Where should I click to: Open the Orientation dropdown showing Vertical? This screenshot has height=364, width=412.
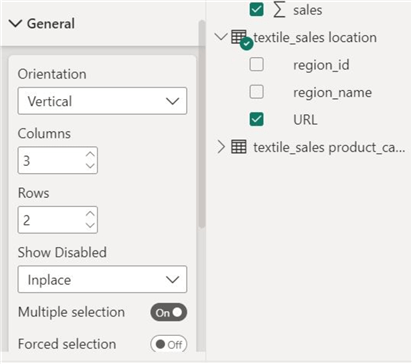click(x=102, y=101)
